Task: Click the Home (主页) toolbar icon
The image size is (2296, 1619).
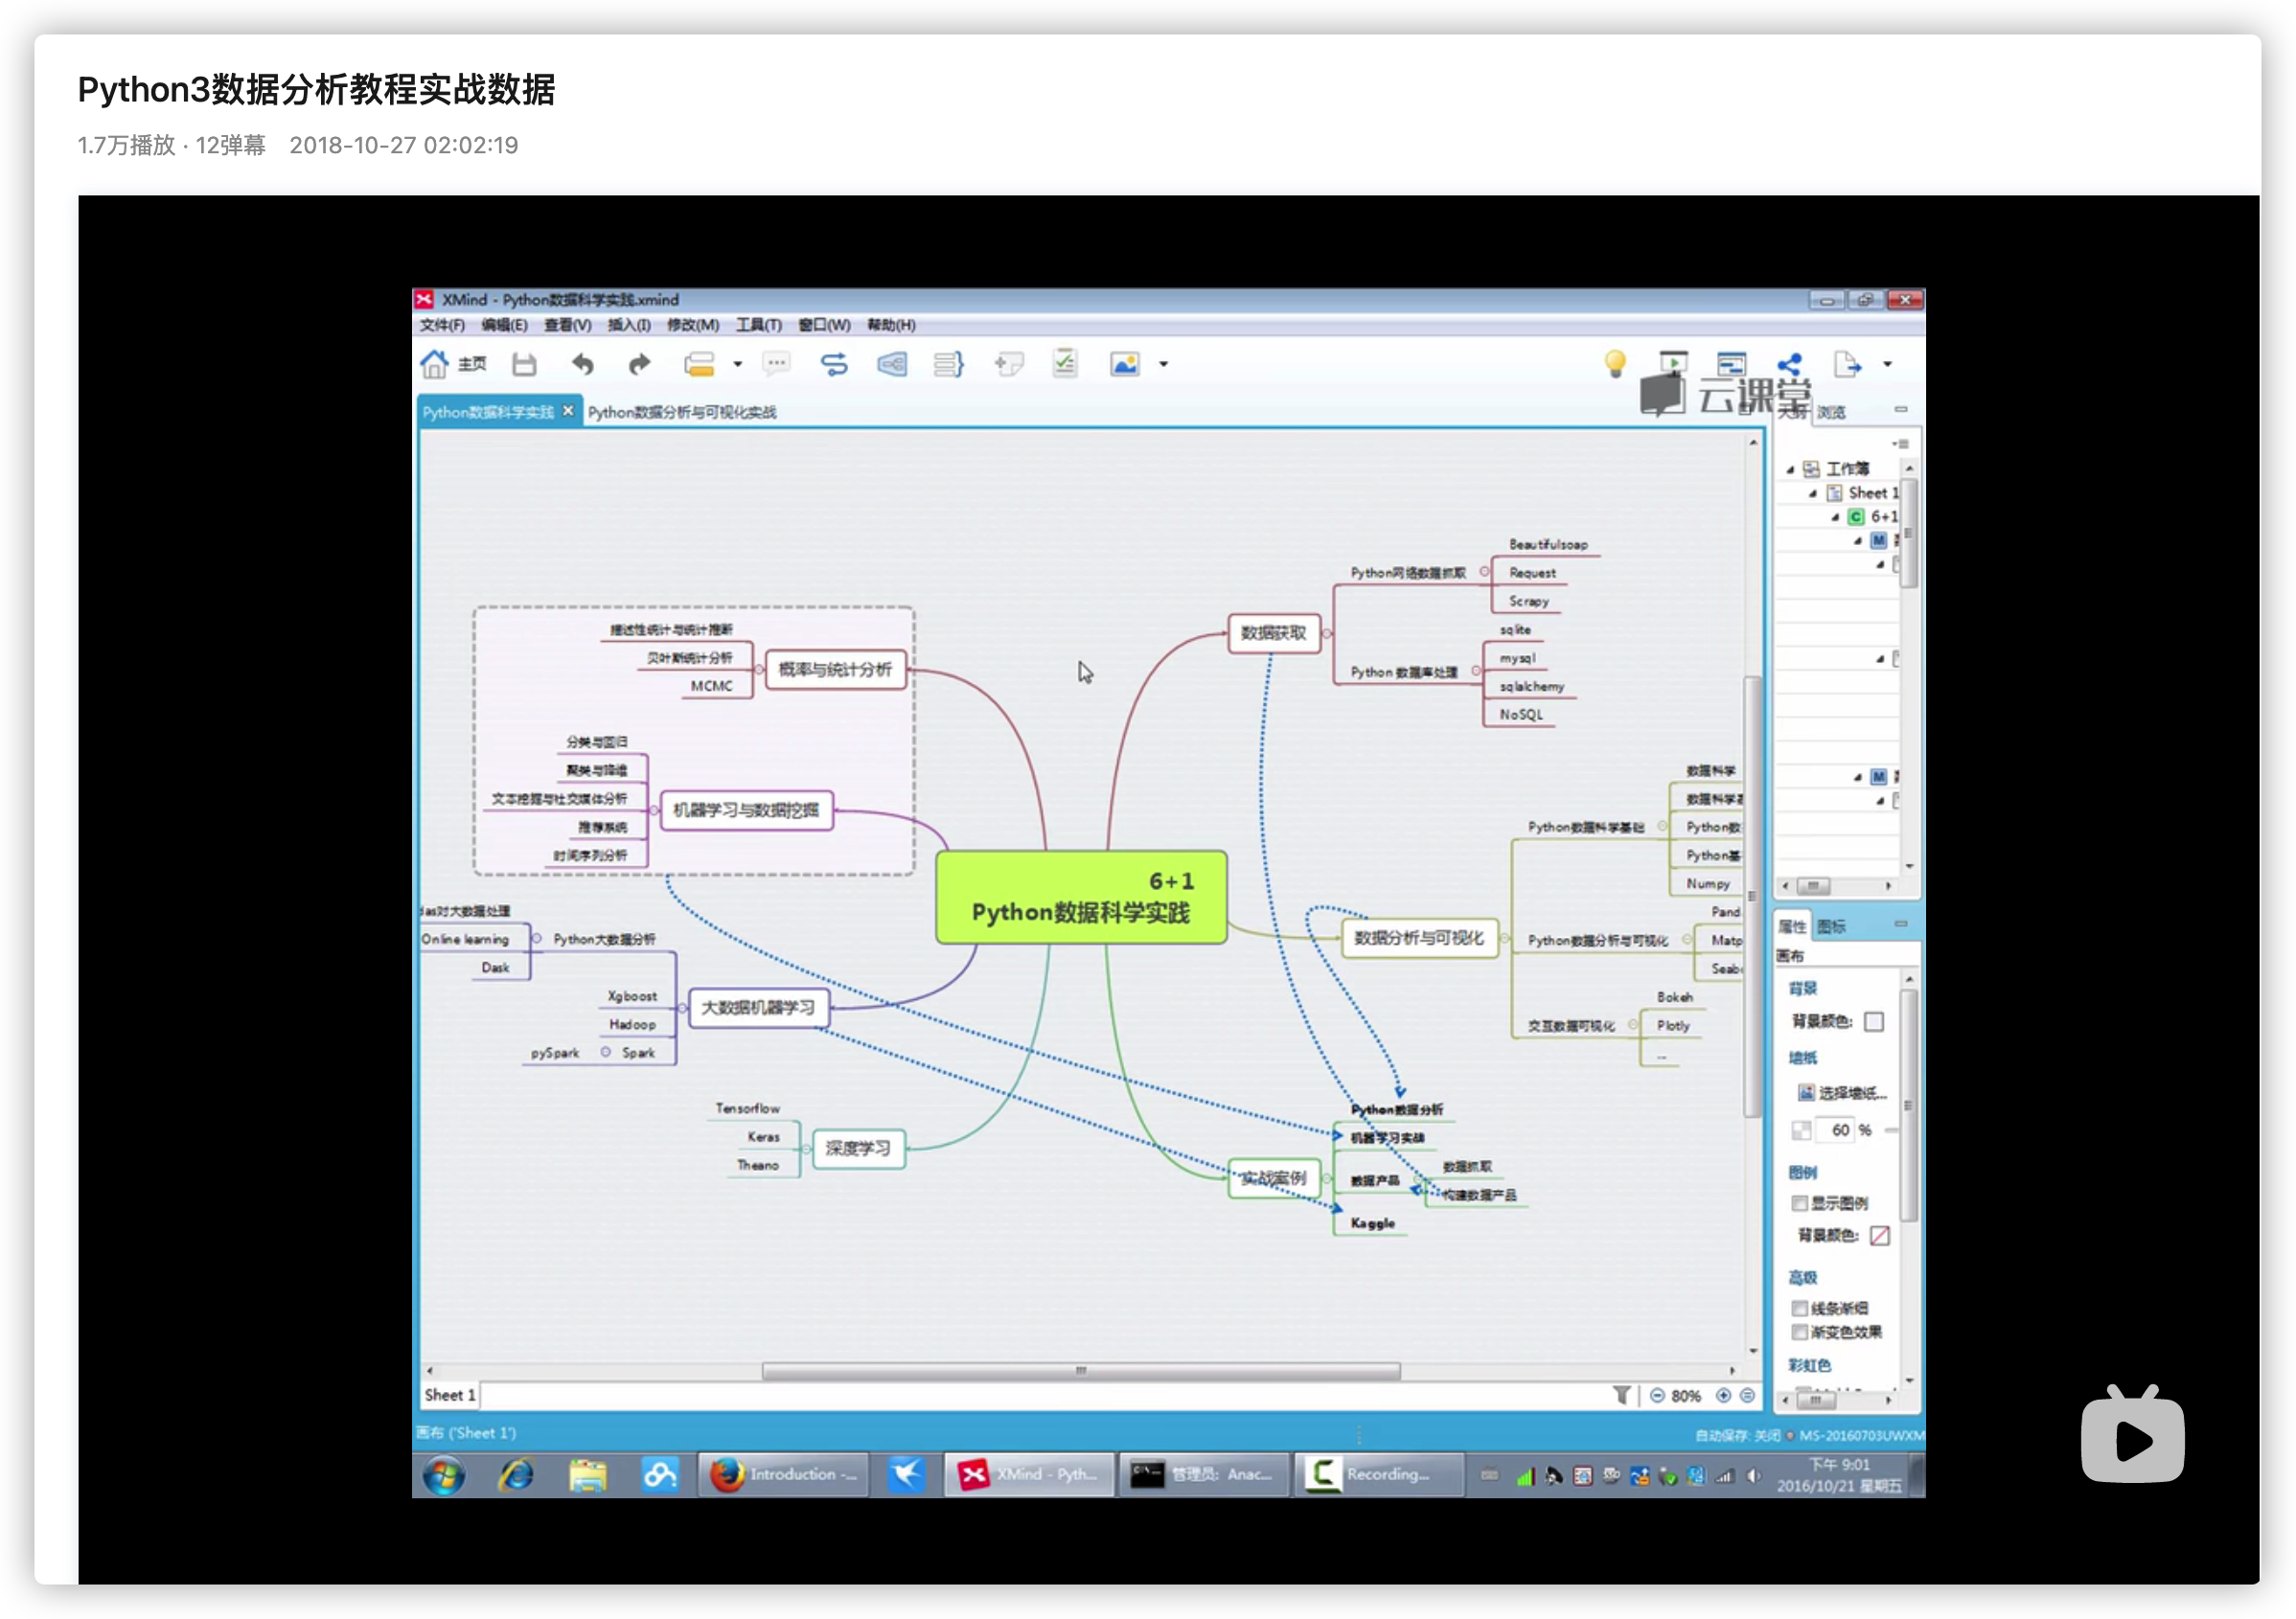Action: (x=435, y=365)
